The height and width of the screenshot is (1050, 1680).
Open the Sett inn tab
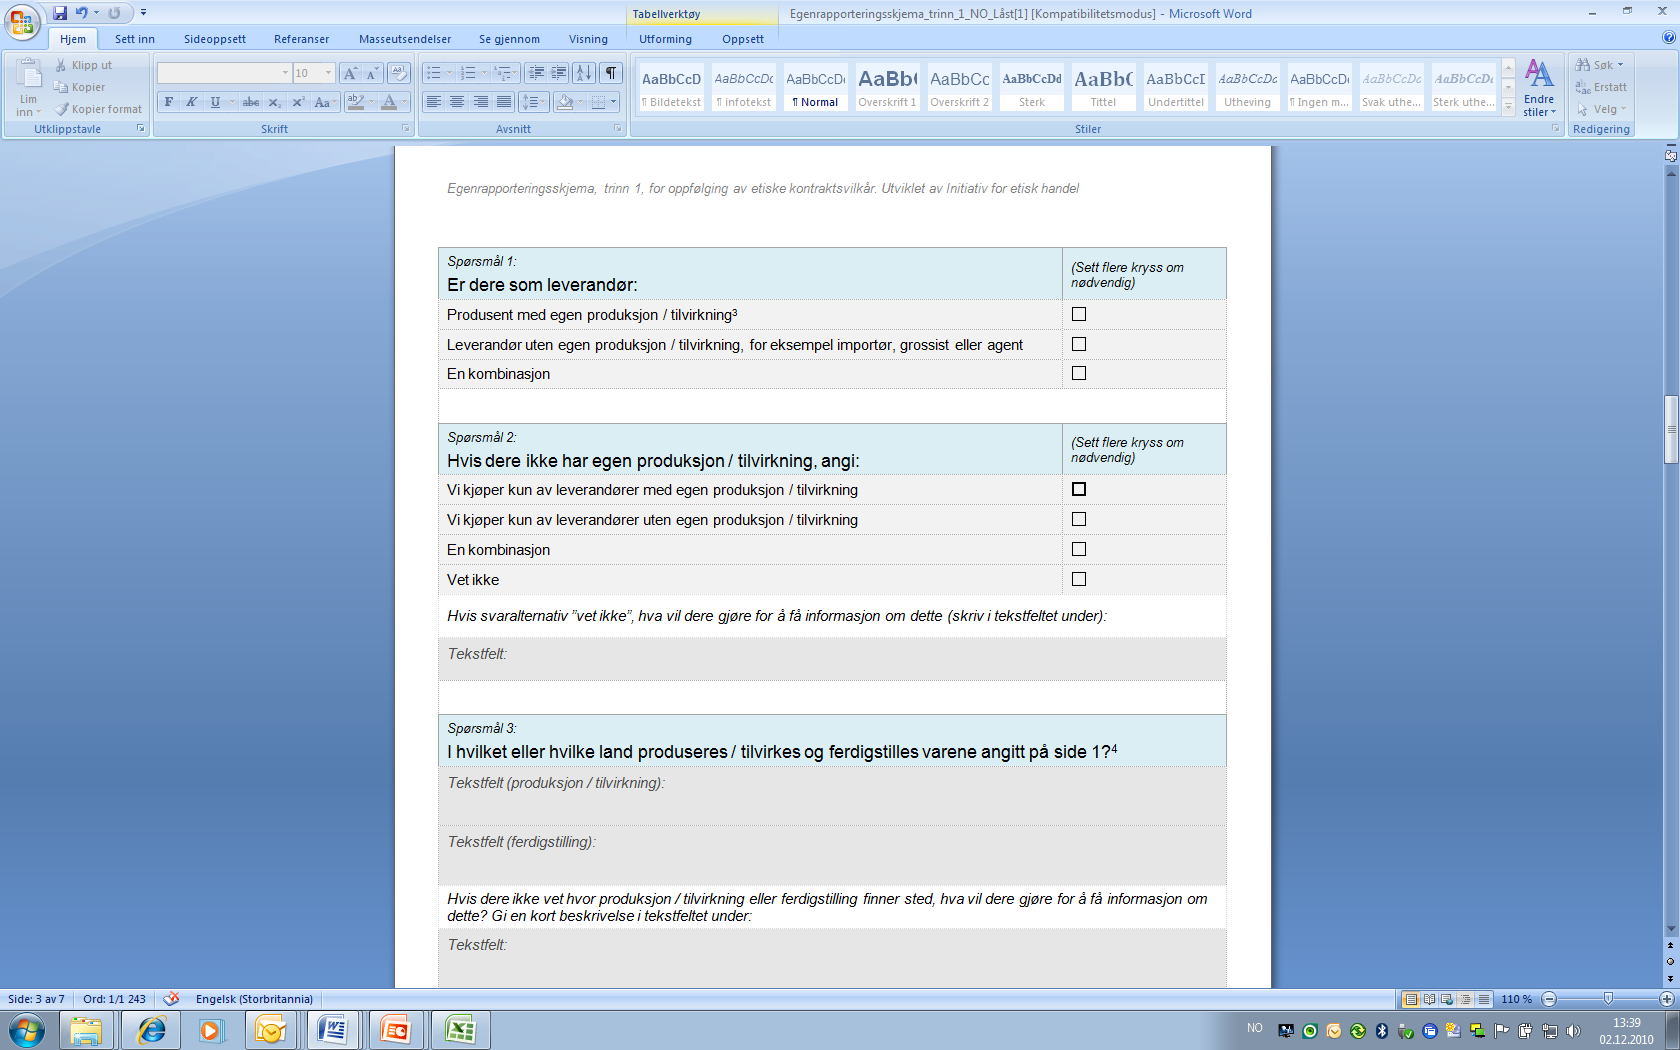point(134,39)
